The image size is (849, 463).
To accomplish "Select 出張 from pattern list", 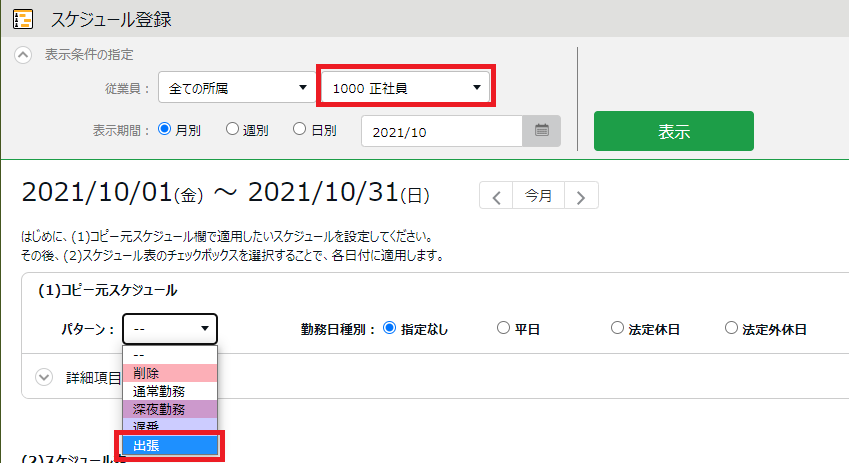I will 170,446.
